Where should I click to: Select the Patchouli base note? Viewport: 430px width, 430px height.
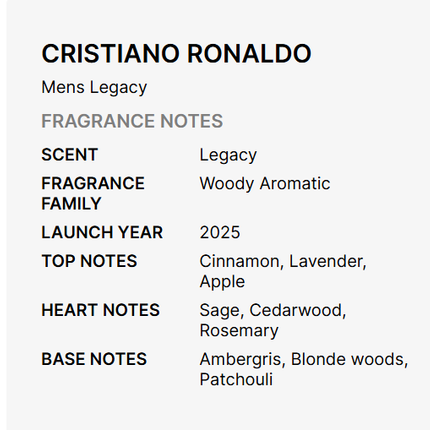click(x=236, y=379)
